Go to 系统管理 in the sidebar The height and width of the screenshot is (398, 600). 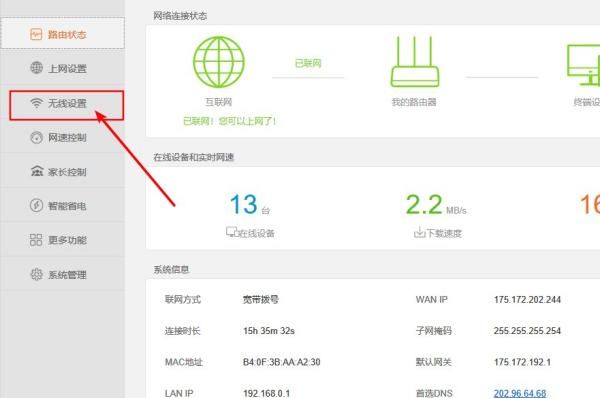pyautogui.click(x=63, y=274)
